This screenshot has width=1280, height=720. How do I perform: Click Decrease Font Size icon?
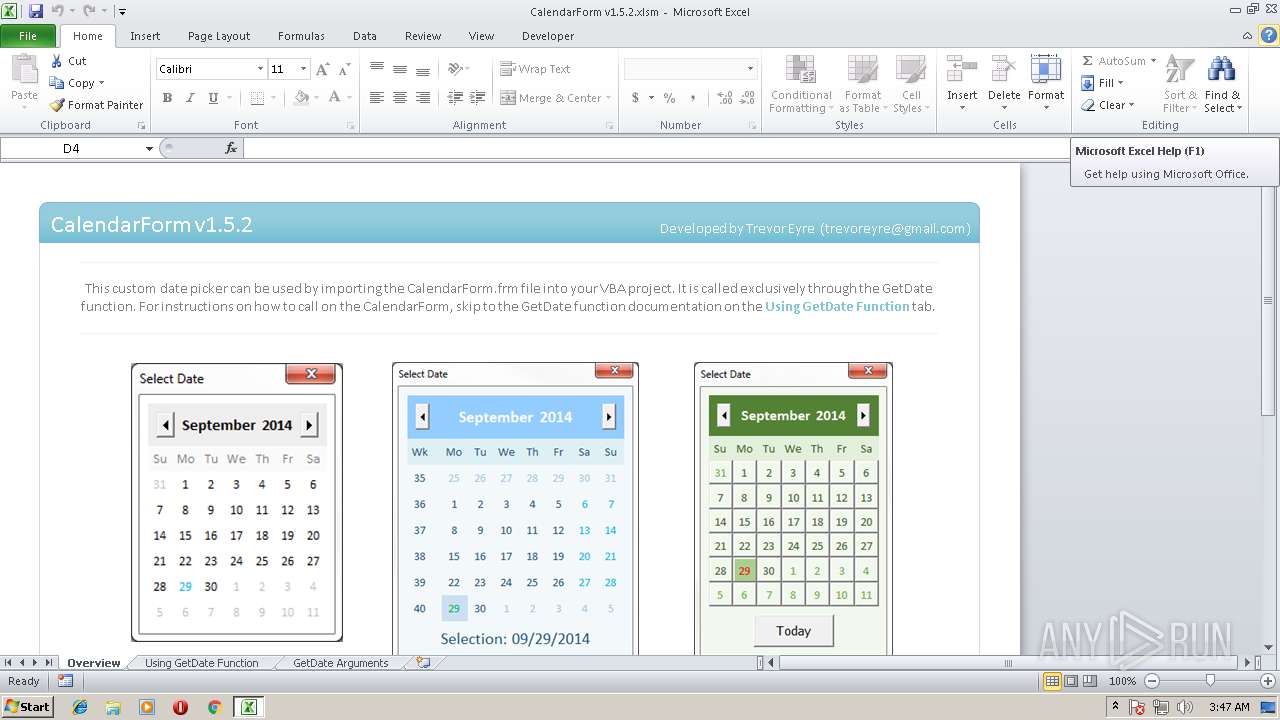(x=344, y=69)
